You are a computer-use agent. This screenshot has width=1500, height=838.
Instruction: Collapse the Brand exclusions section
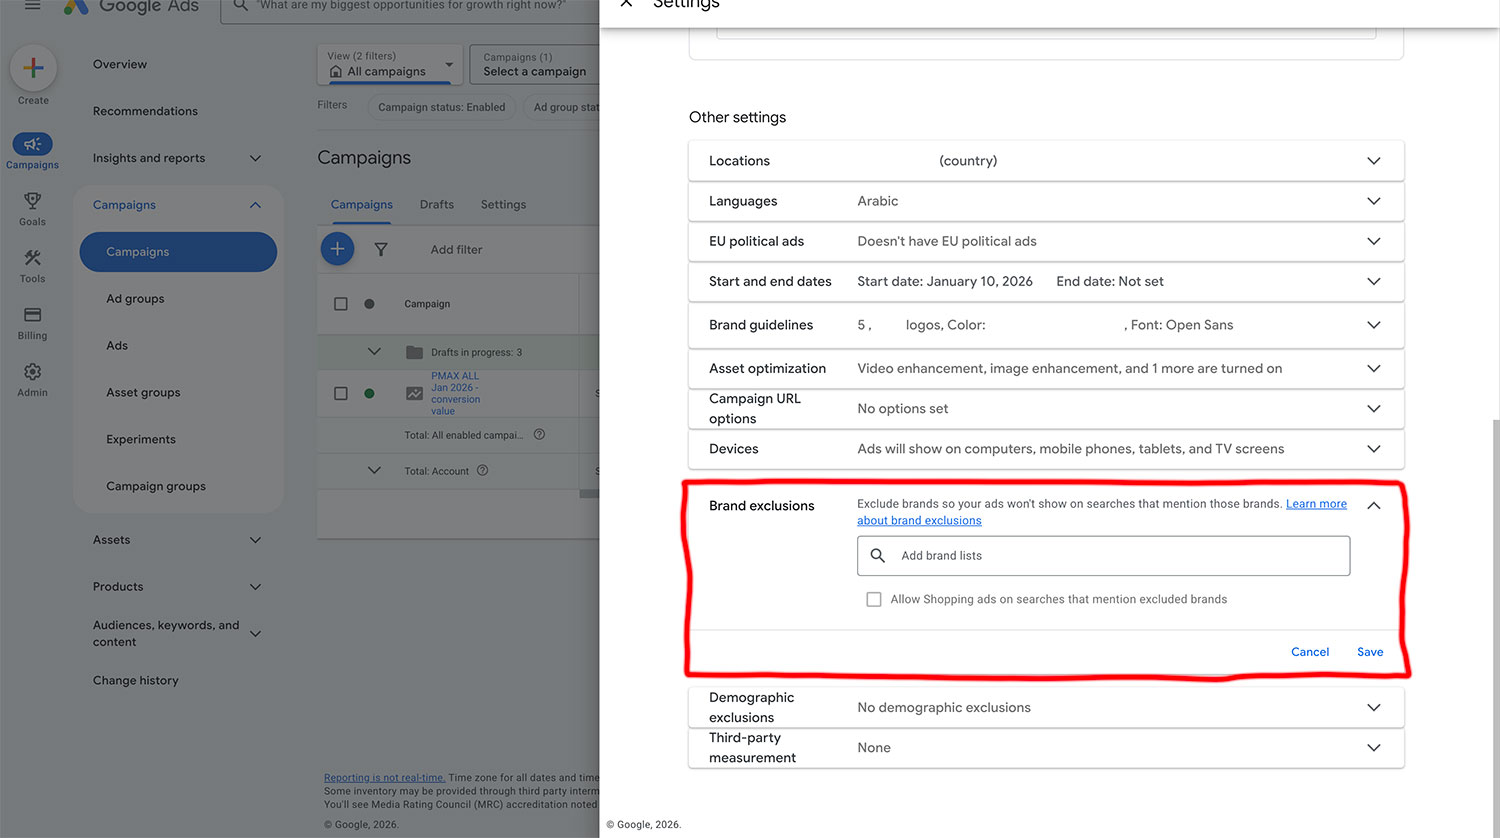point(1373,506)
